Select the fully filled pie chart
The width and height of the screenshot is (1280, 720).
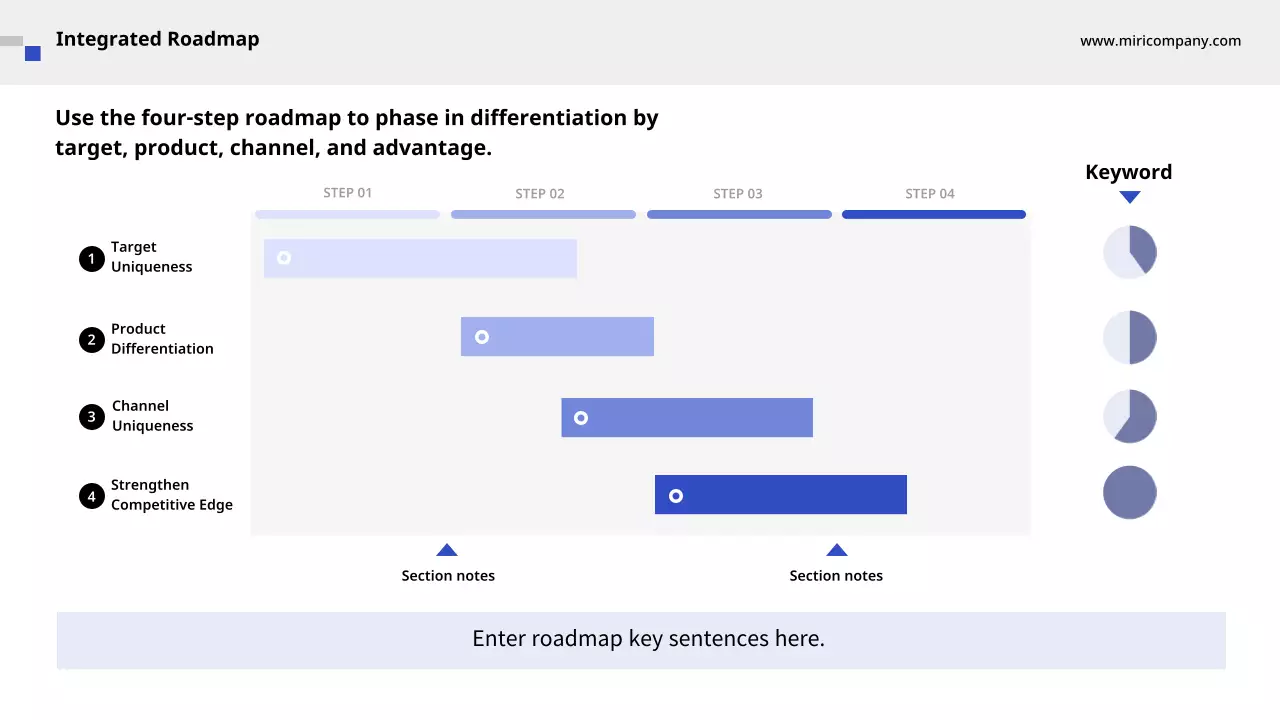[x=1130, y=492]
